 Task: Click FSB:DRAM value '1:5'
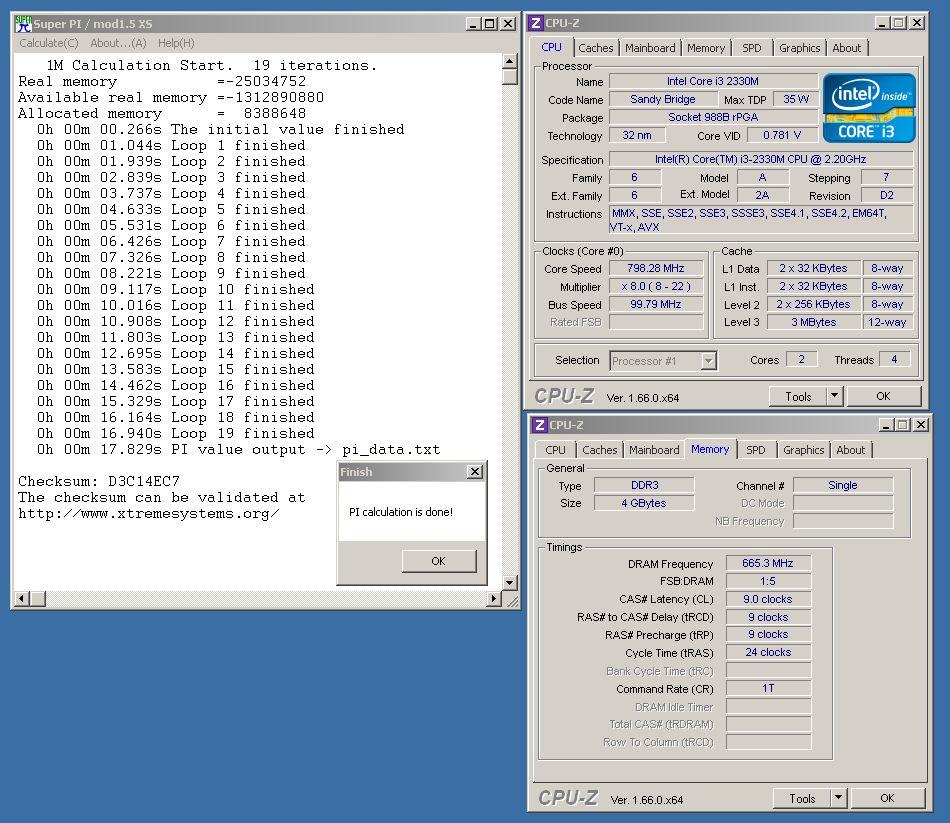pyautogui.click(x=768, y=581)
